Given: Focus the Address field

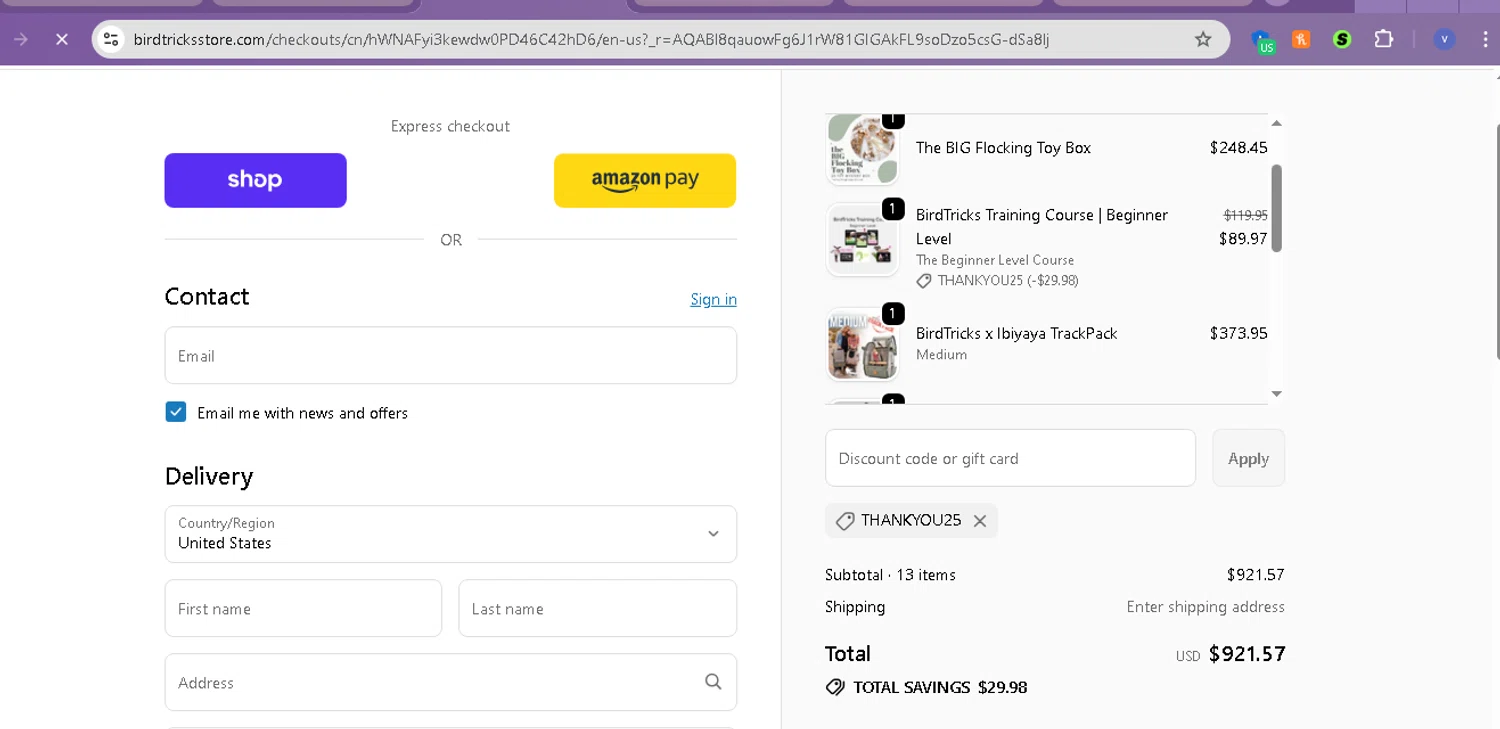Looking at the screenshot, I should pyautogui.click(x=451, y=682).
